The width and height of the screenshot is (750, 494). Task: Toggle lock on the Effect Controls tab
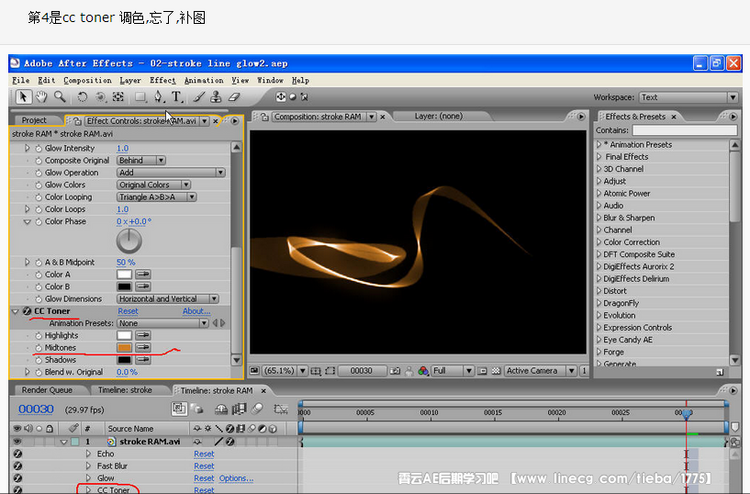click(77, 121)
